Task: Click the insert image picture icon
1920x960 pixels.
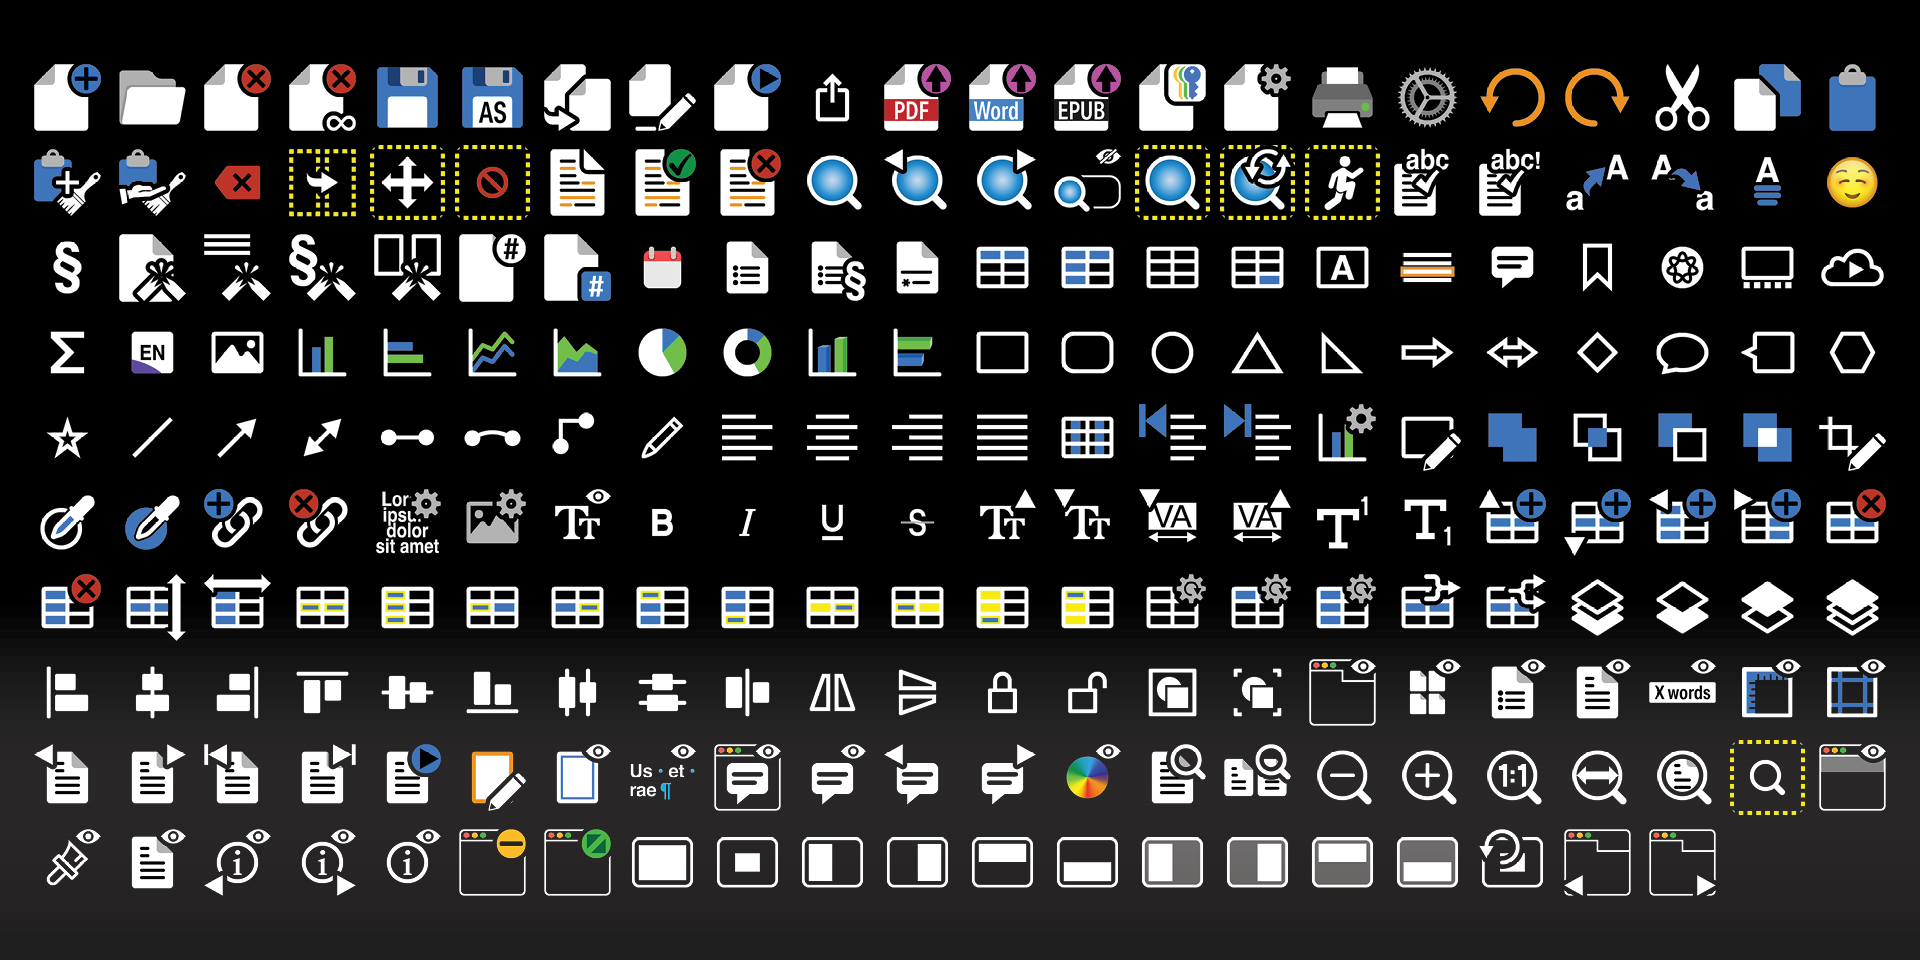Action: (x=237, y=353)
